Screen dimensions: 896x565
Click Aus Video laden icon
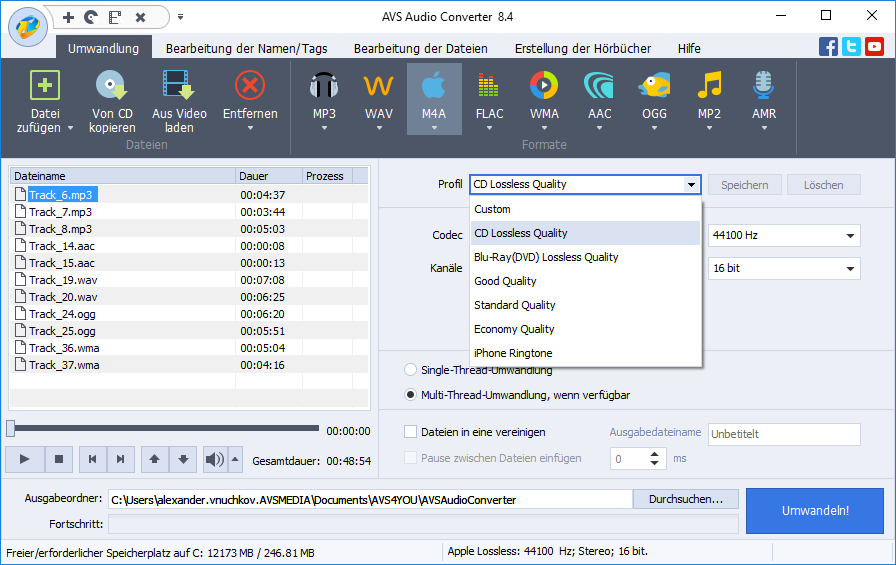click(x=179, y=87)
